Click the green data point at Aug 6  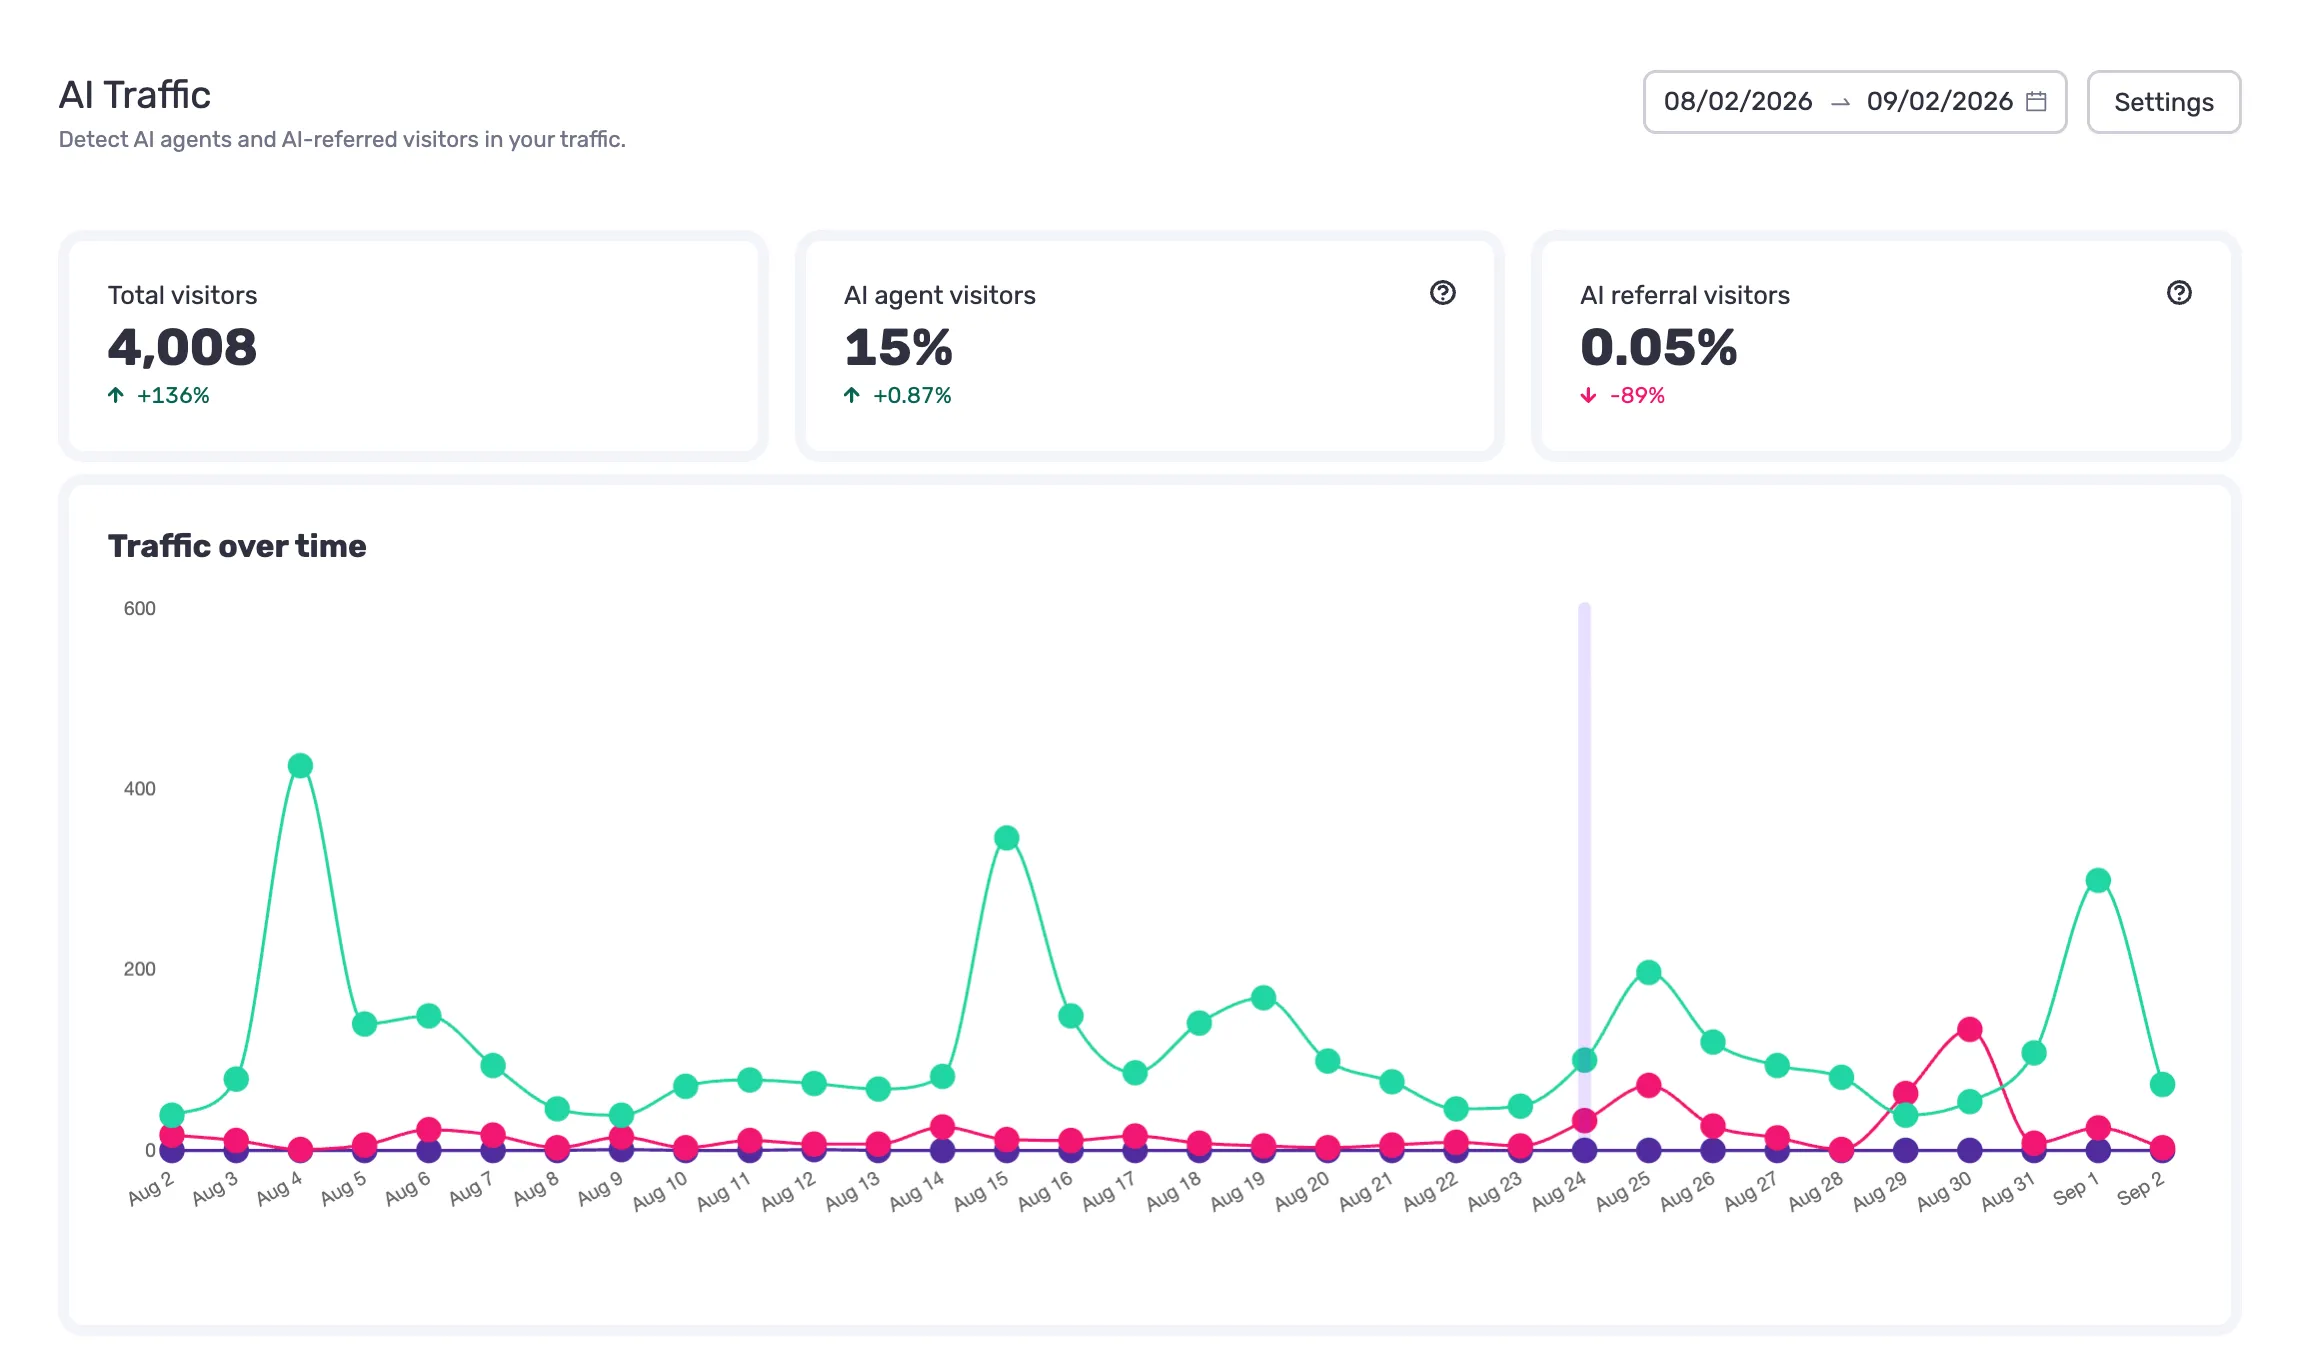pyautogui.click(x=429, y=1016)
